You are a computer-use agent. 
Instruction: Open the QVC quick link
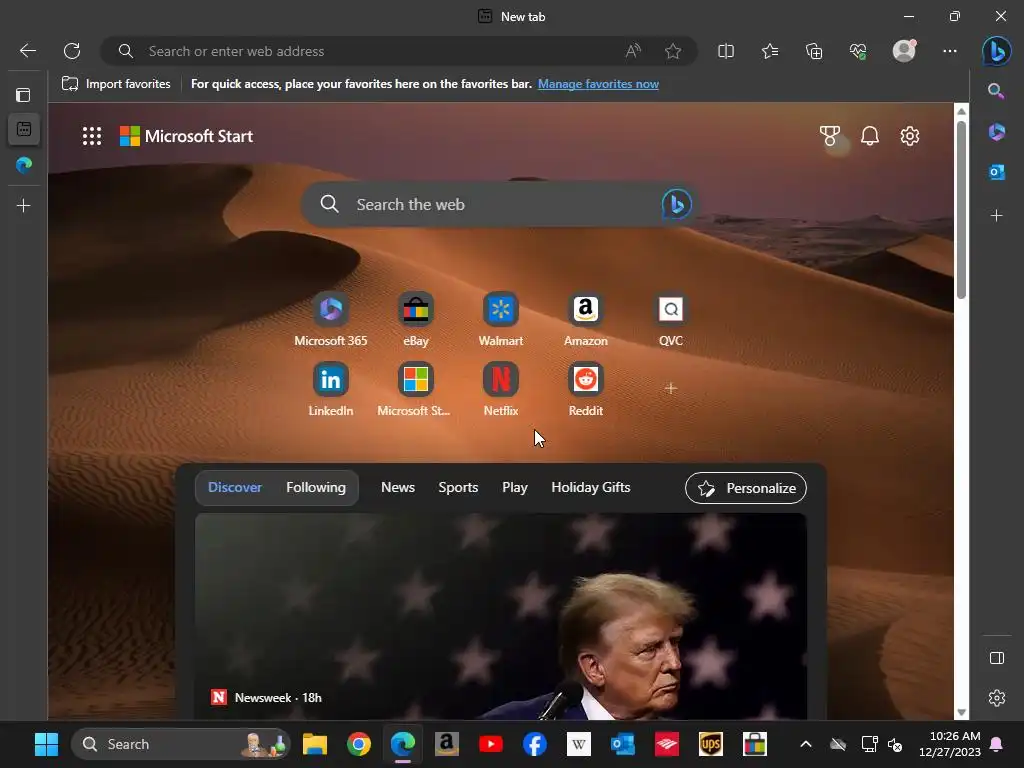pos(671,319)
